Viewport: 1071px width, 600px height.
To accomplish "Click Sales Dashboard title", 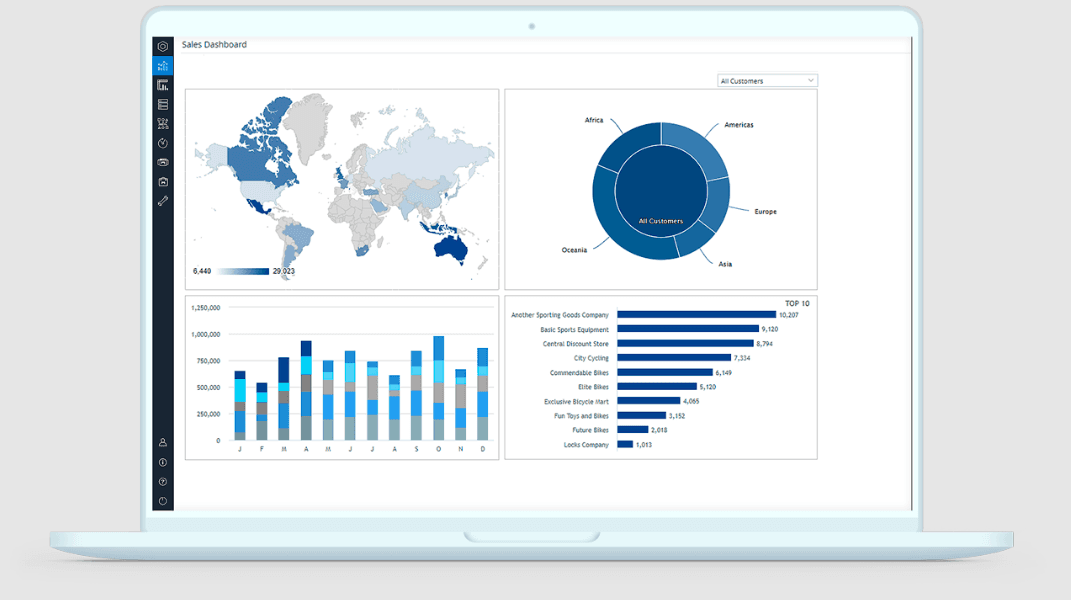I will pyautogui.click(x=214, y=44).
